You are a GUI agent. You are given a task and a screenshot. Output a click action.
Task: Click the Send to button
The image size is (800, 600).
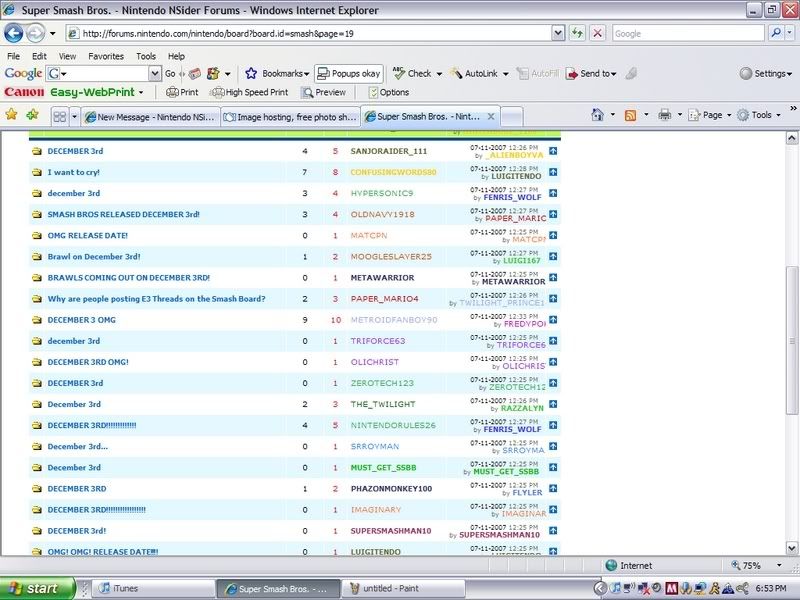click(591, 73)
